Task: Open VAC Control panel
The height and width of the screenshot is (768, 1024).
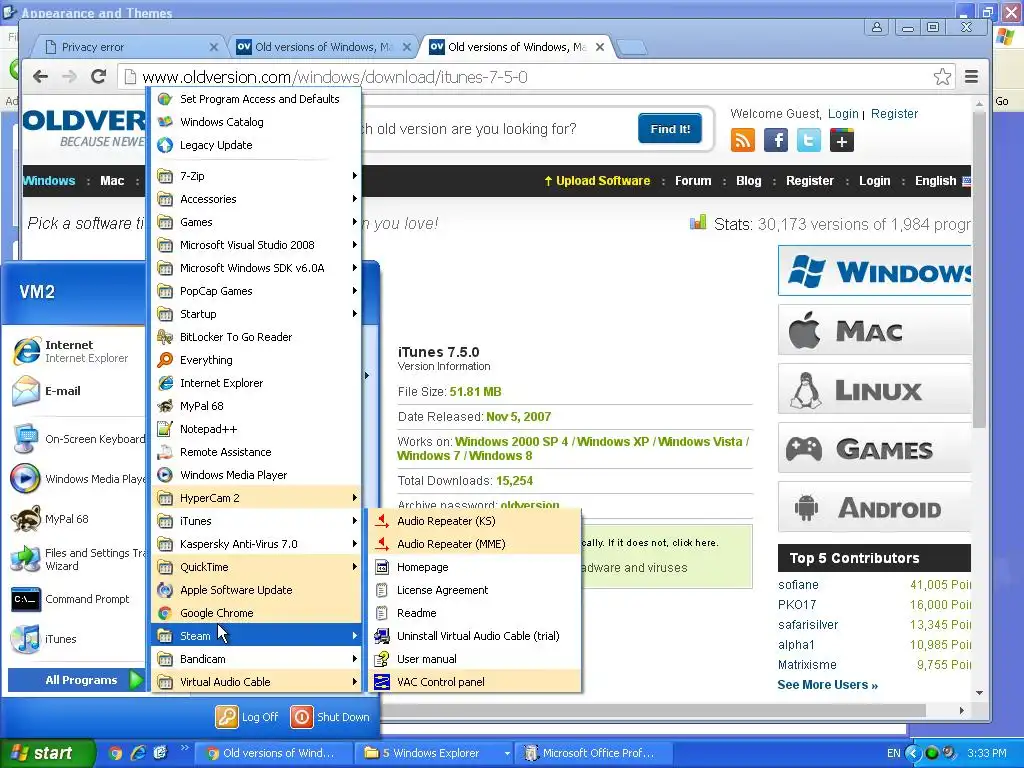Action: [475, 682]
